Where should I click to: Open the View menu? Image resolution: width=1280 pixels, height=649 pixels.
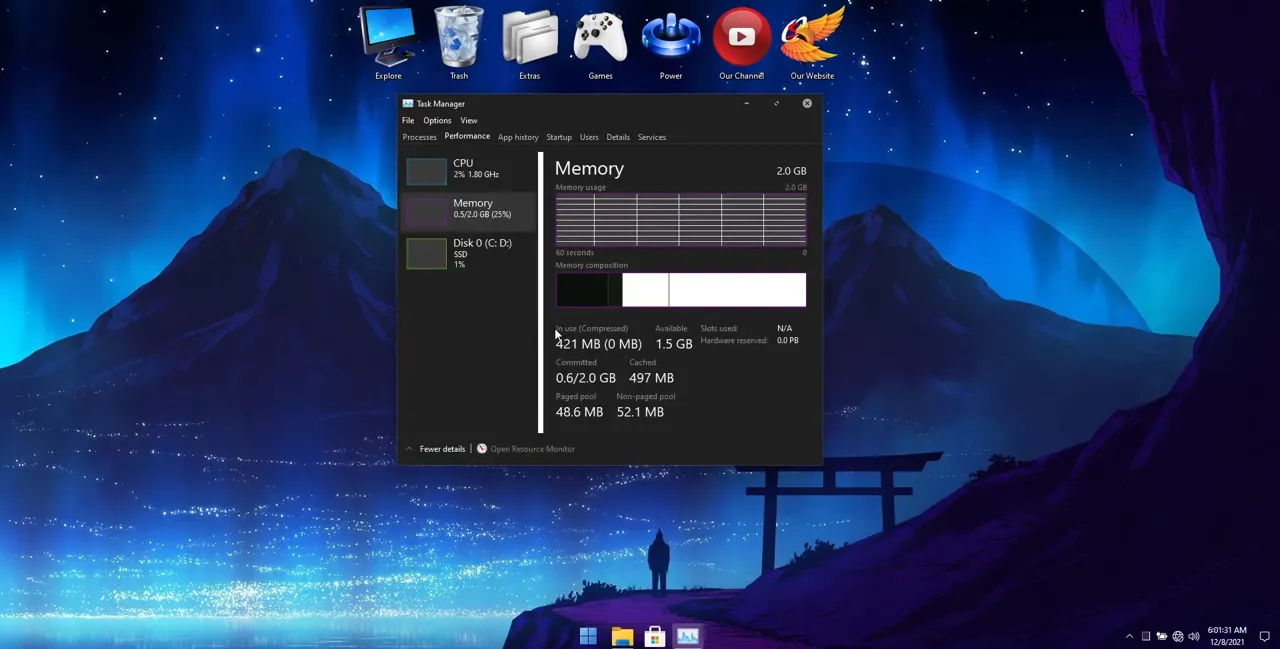[469, 120]
